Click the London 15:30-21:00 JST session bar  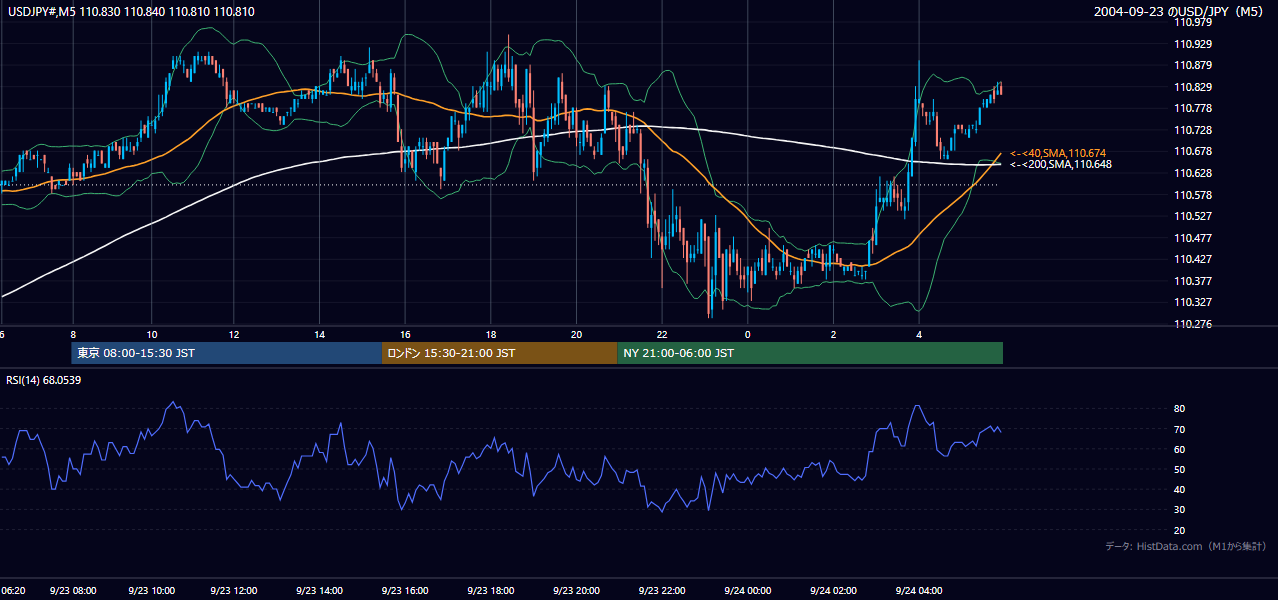point(499,353)
